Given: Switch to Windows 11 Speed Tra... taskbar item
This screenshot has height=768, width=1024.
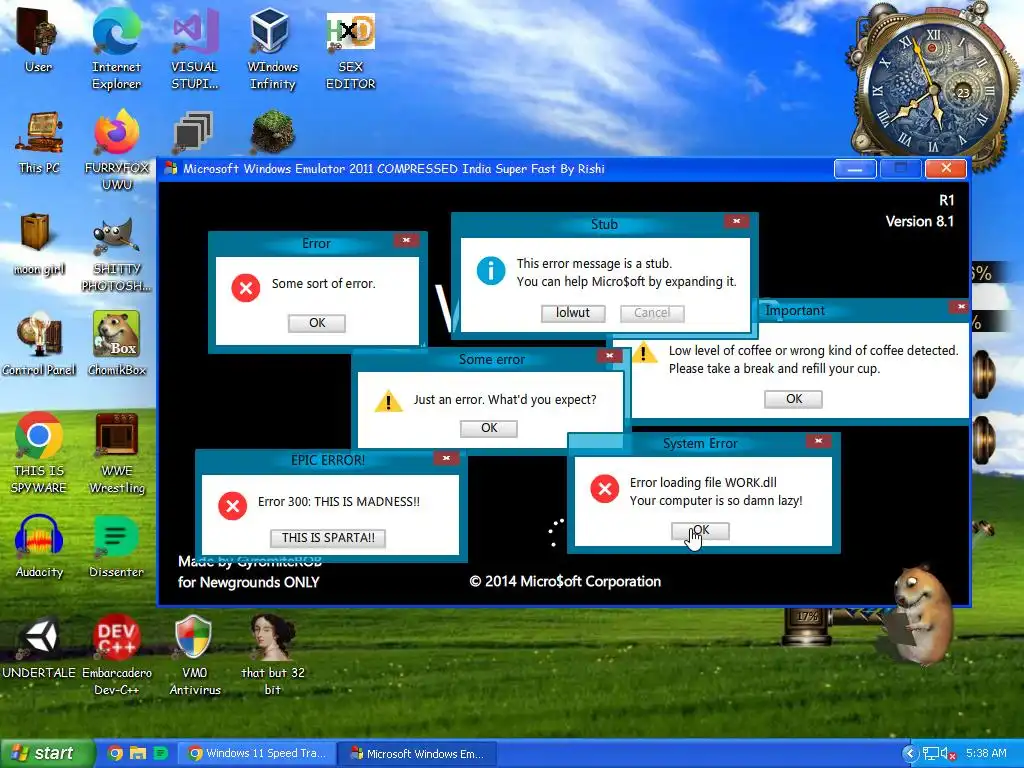Looking at the screenshot, I should [x=258, y=753].
